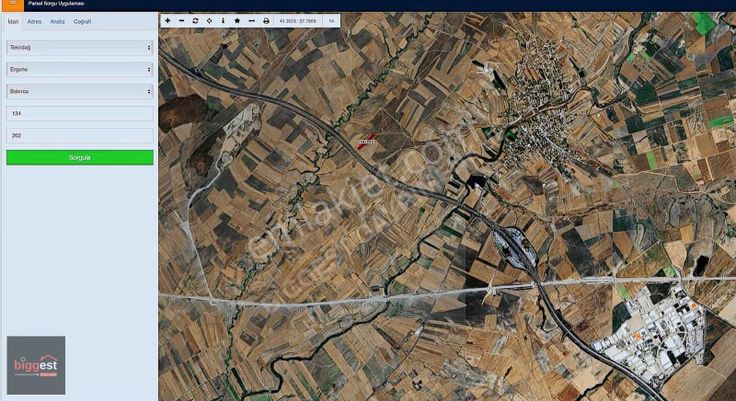Click the info (i) tool icon

tap(223, 21)
